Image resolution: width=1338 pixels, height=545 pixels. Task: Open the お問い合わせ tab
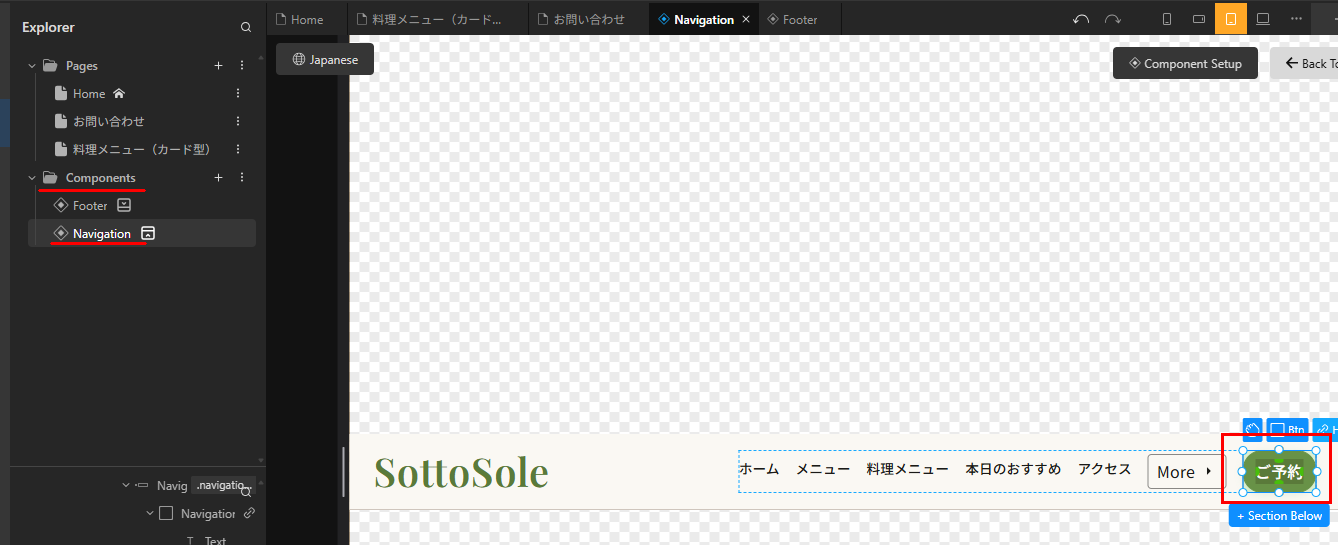[x=588, y=19]
